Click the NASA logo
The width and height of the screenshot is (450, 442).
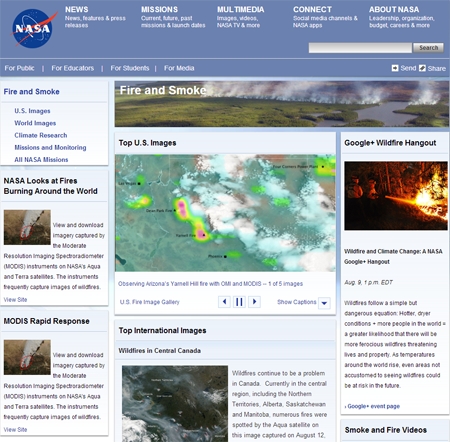(x=33, y=29)
